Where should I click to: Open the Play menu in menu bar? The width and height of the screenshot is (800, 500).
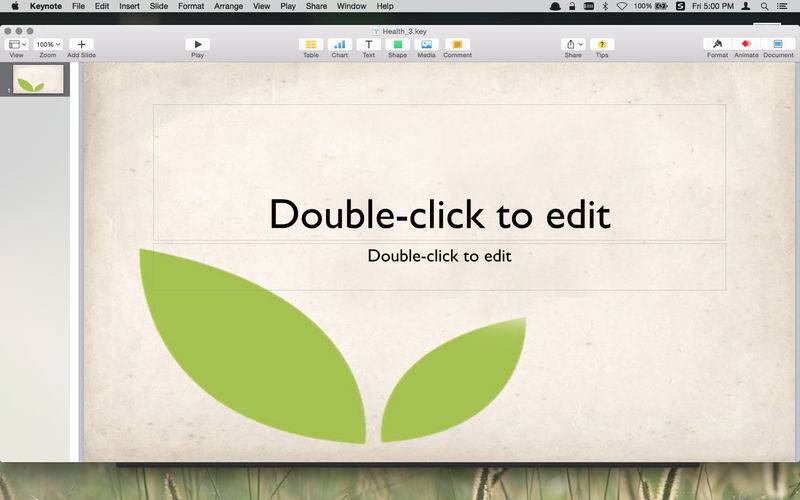(x=288, y=6)
